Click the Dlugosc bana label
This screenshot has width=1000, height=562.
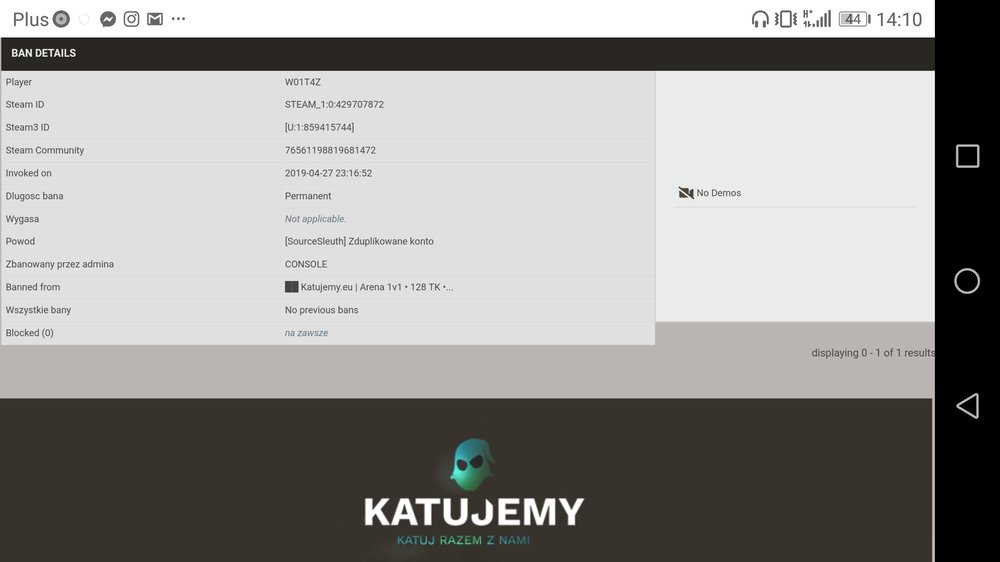pyautogui.click(x=34, y=196)
